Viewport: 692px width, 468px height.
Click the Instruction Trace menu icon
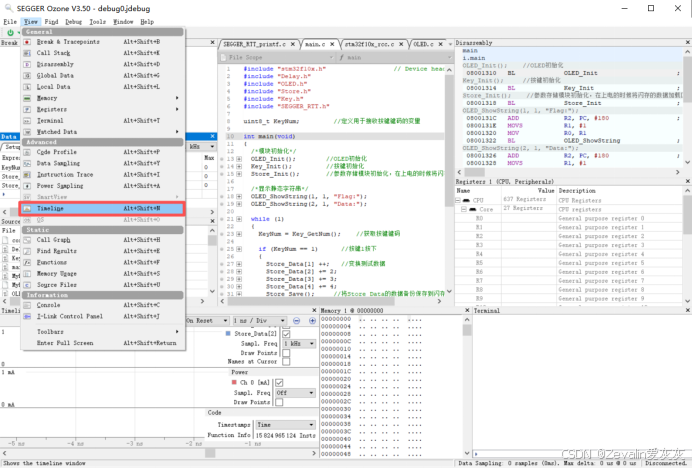pyautogui.click(x=27, y=175)
